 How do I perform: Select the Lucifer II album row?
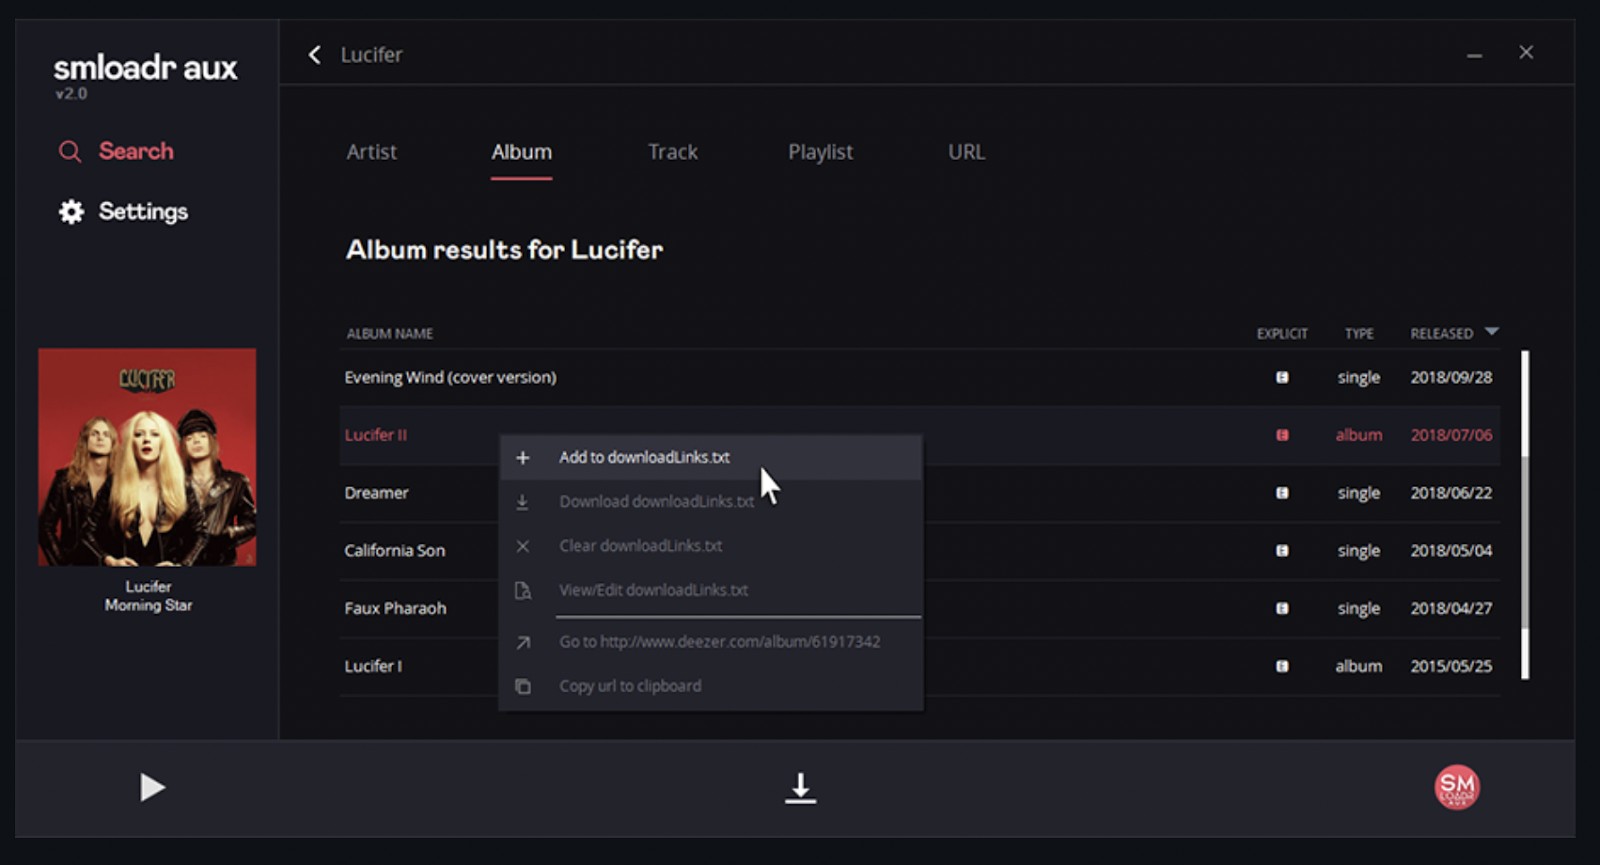click(x=920, y=435)
